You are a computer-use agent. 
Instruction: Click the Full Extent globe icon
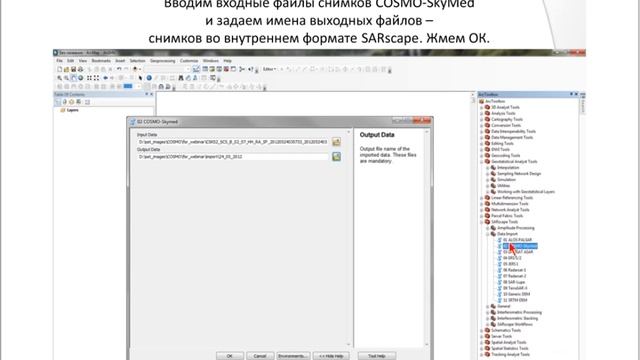(x=80, y=78)
